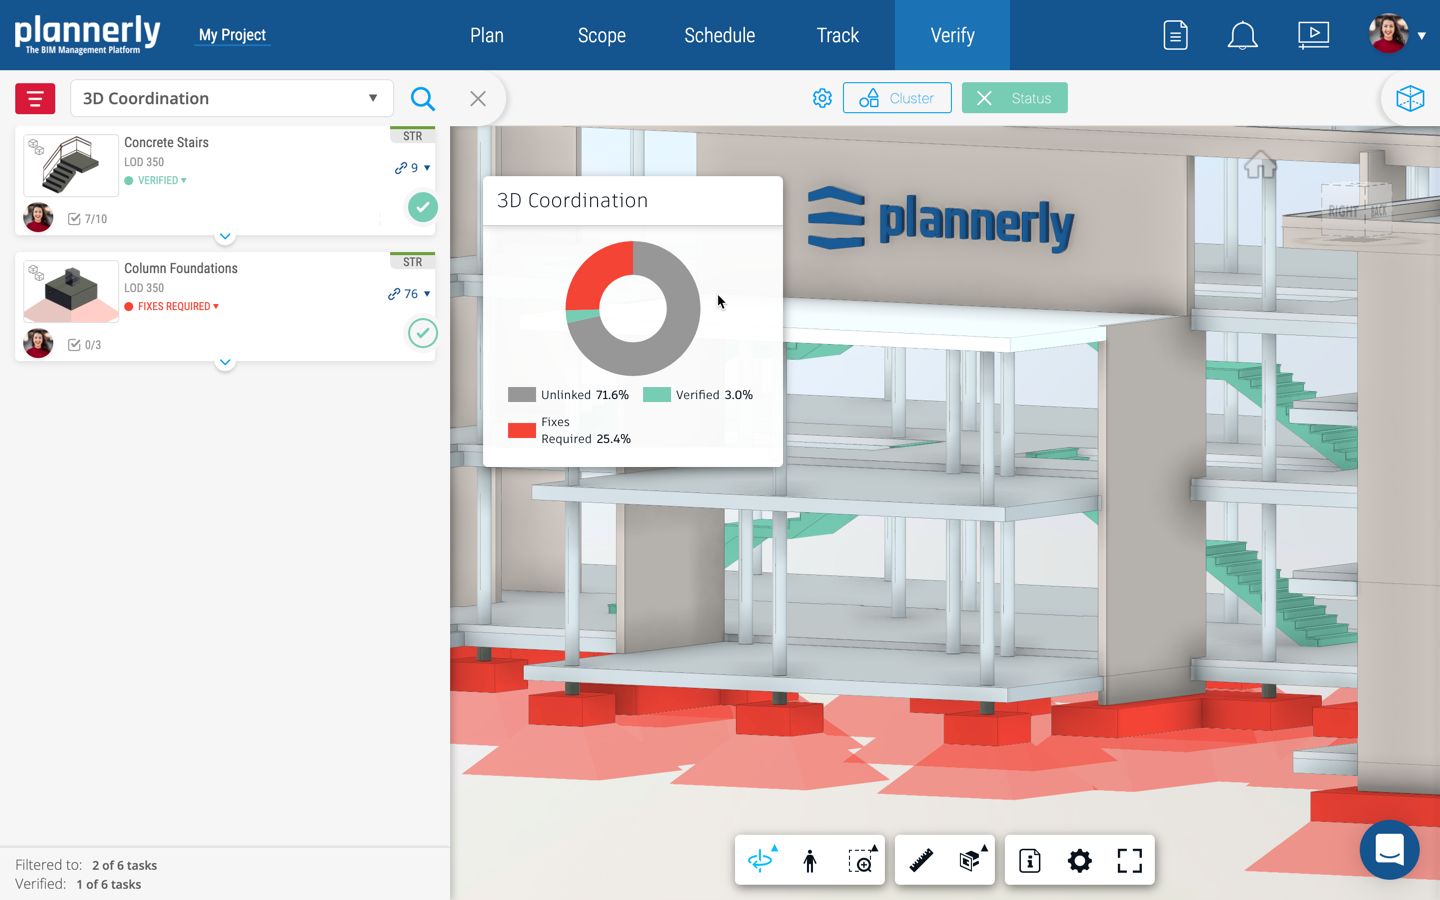Click linked elements icon for Column Foundations
1440x900 pixels.
pos(394,294)
